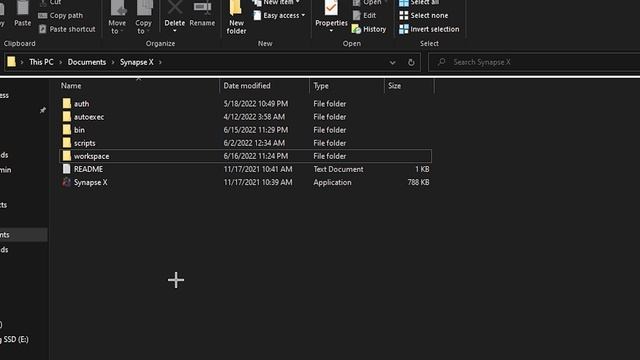The width and height of the screenshot is (640, 360).
Task: Click the Rename ribbon button
Action: point(202,14)
